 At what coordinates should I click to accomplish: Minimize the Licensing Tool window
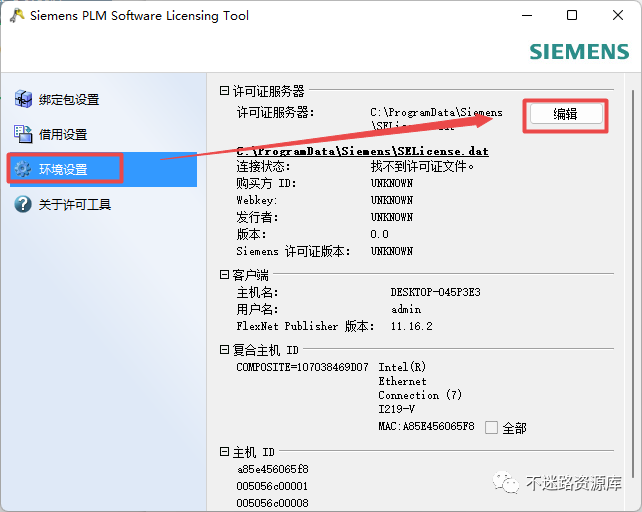pos(527,16)
